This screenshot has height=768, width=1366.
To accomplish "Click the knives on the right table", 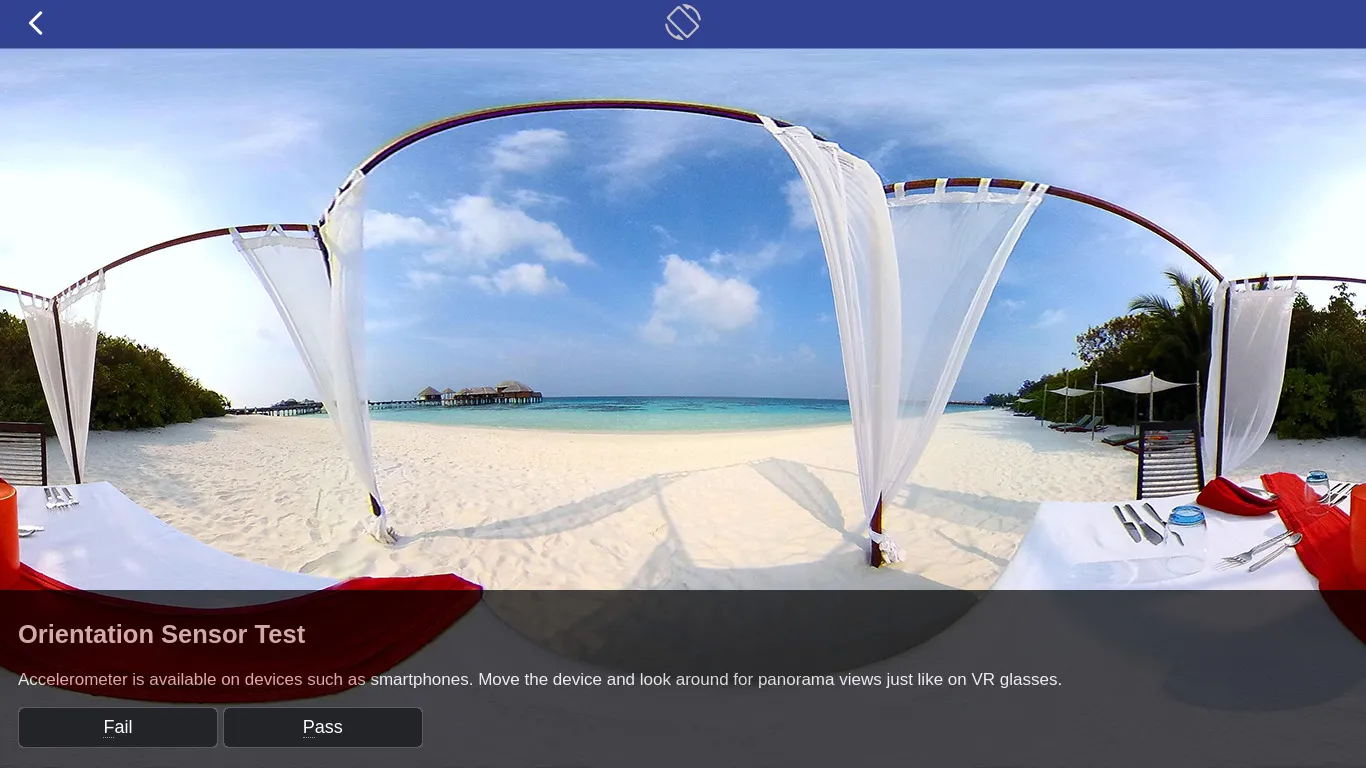I will coord(1138,523).
